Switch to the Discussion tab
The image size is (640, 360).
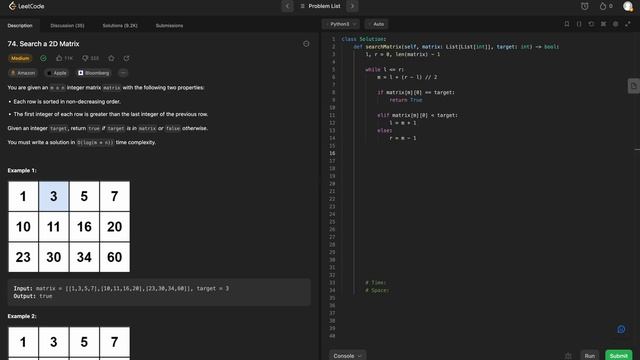(67, 26)
